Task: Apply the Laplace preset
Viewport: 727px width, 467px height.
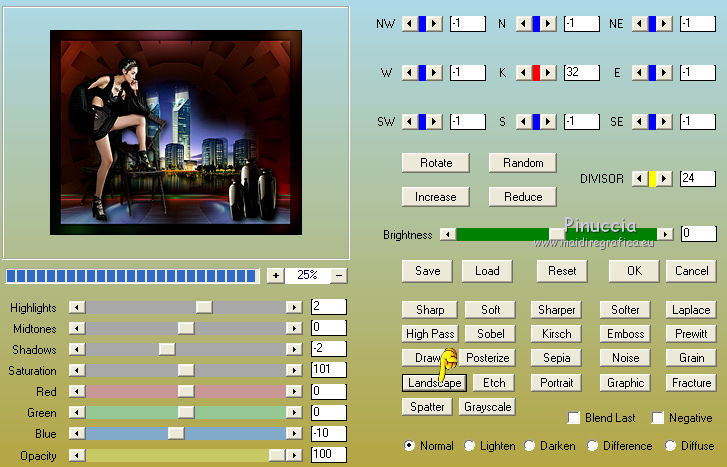Action: tap(691, 310)
